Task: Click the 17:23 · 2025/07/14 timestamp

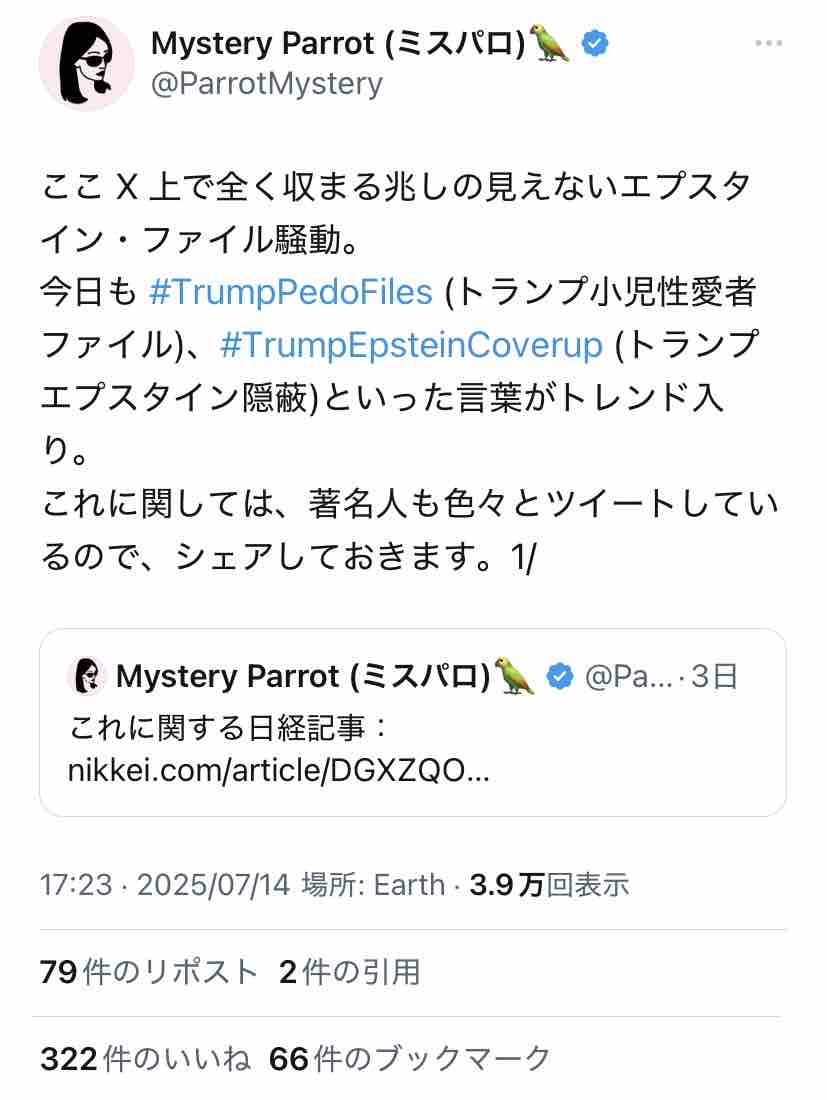Action: pos(165,885)
